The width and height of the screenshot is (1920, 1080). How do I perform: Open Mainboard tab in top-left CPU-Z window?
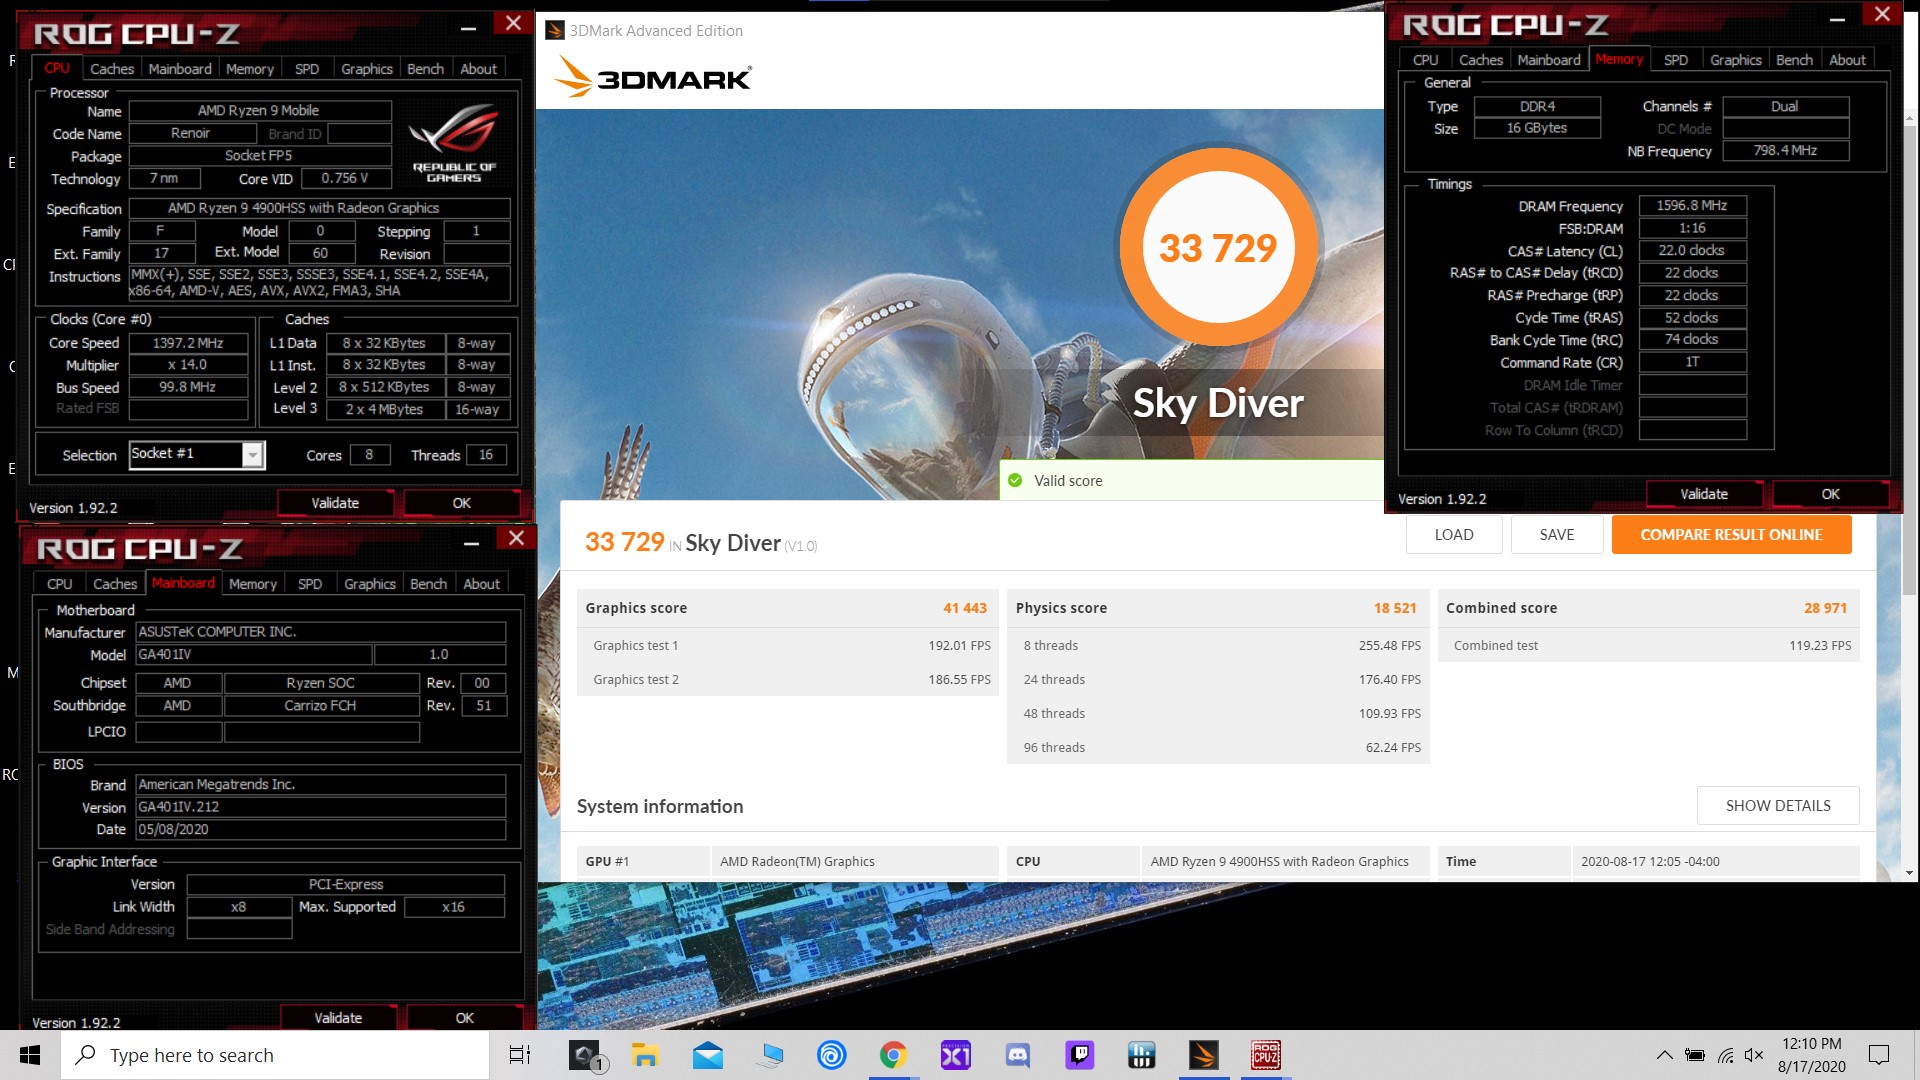180,69
